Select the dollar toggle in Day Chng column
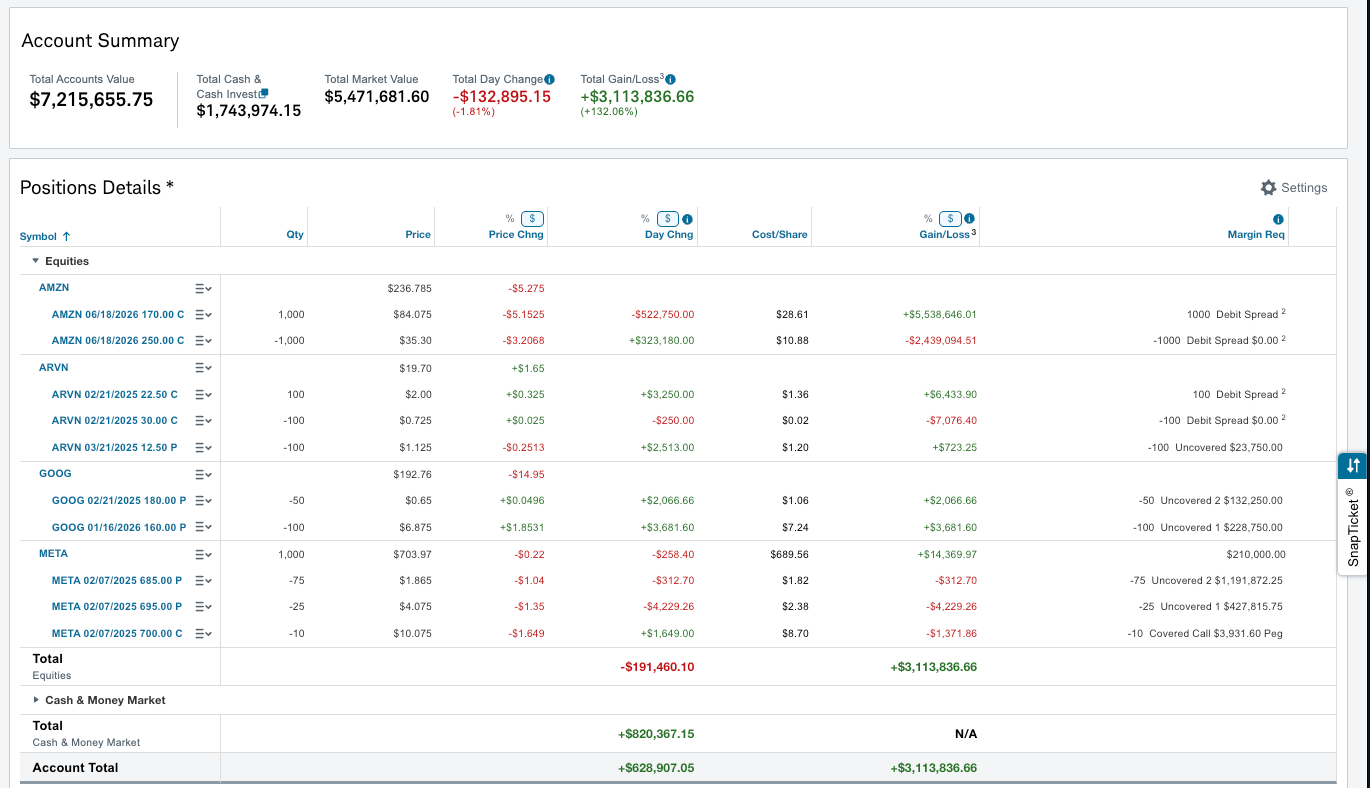1370x788 pixels. coord(669,219)
